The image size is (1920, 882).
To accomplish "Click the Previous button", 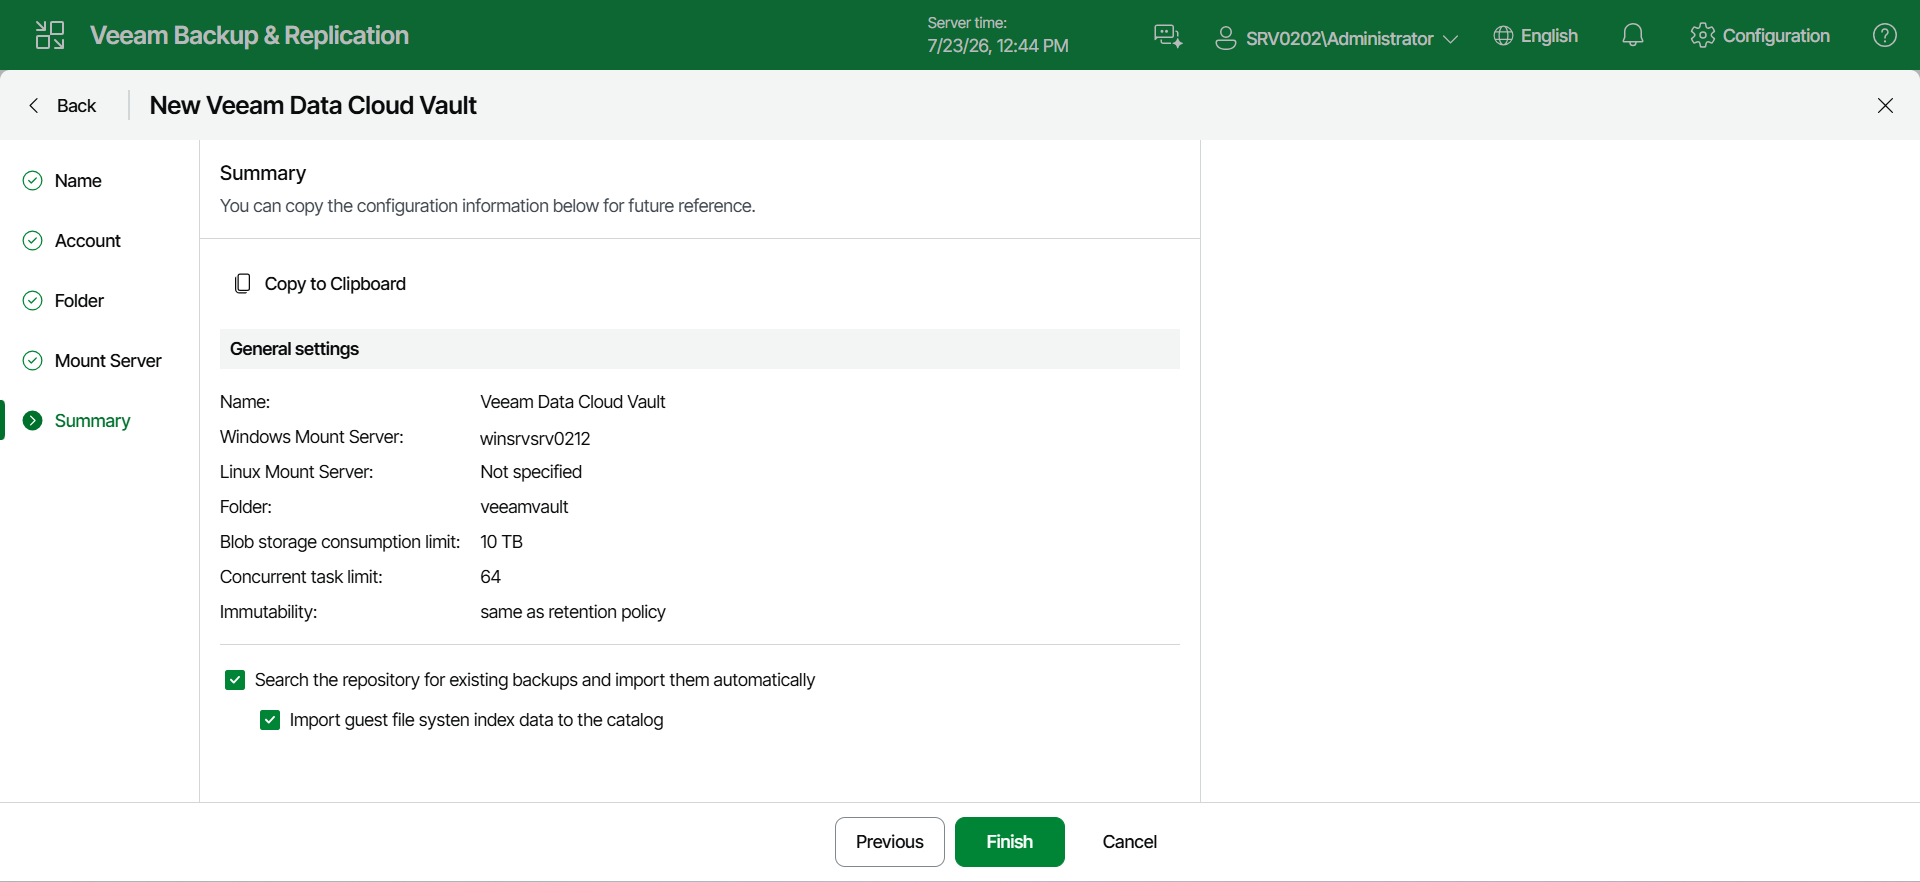I will pyautogui.click(x=890, y=842).
